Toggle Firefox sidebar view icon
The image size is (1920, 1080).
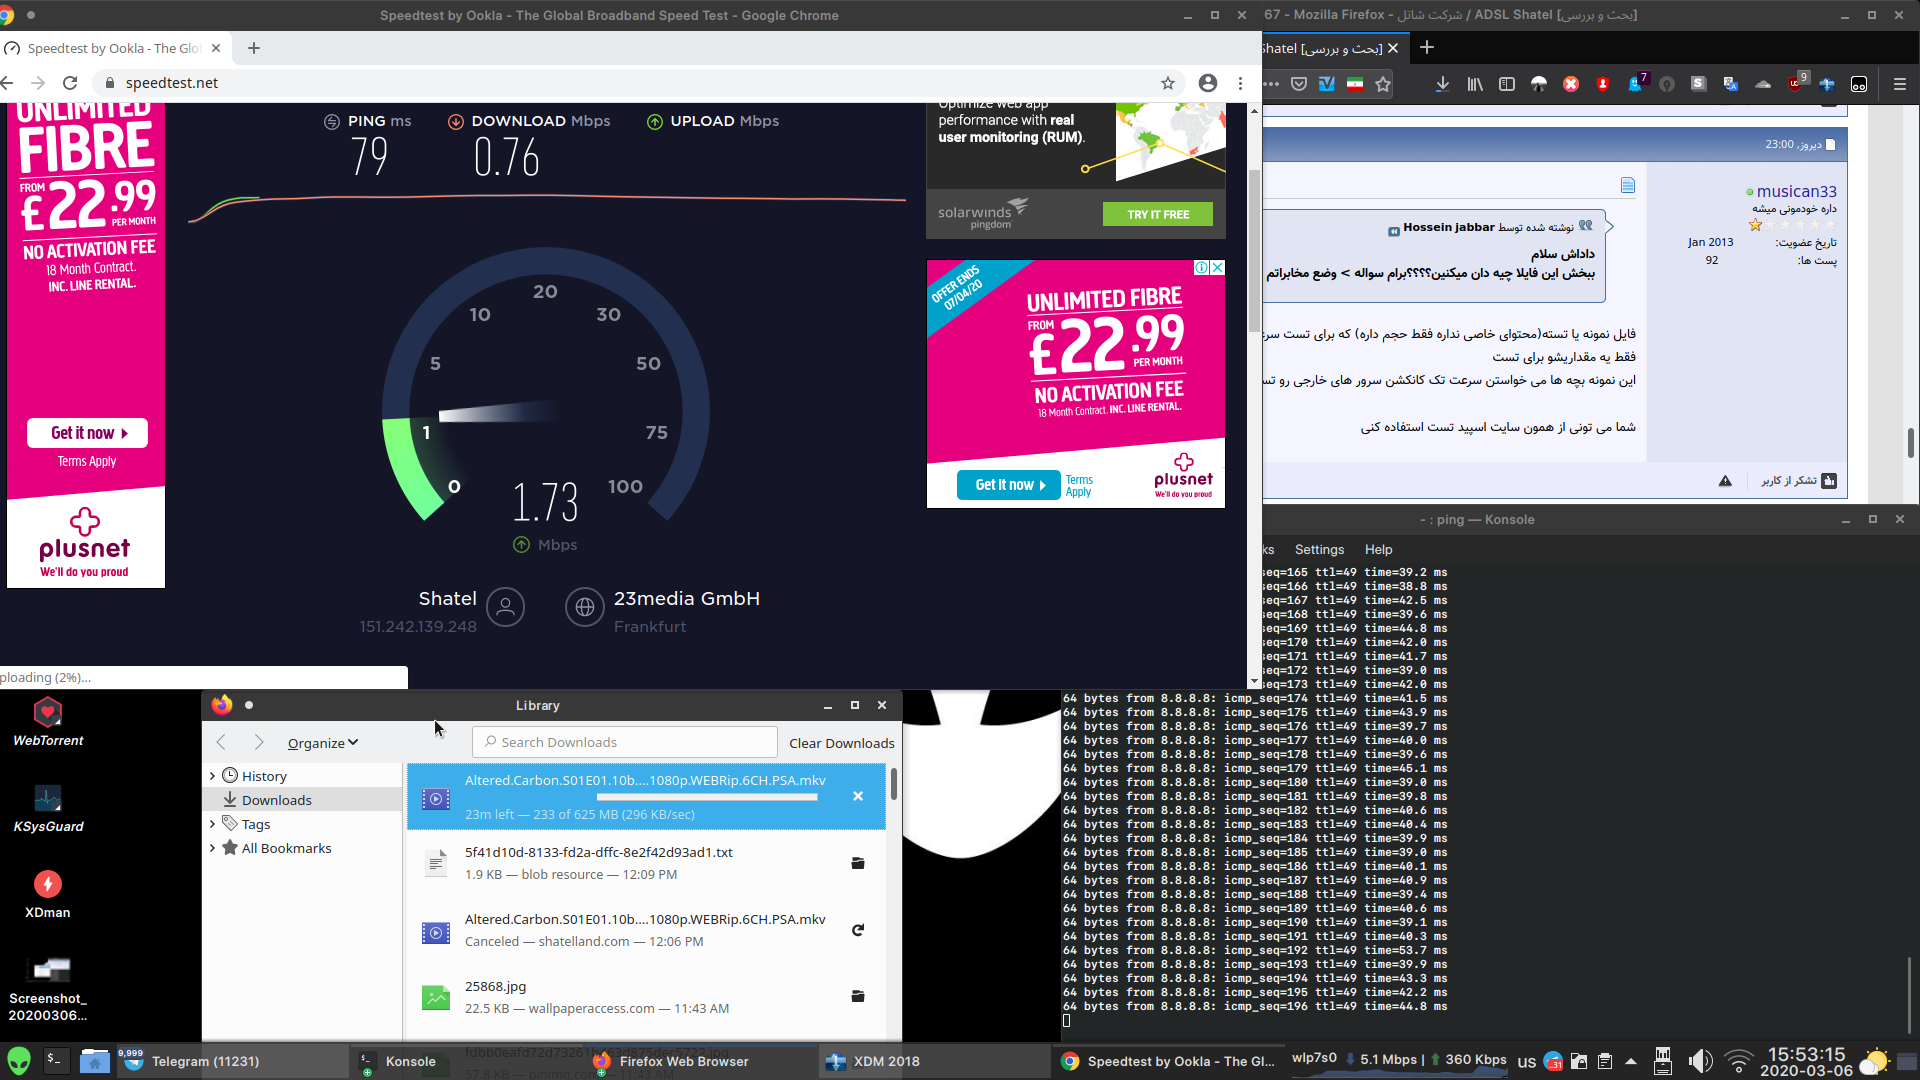coord(1507,85)
